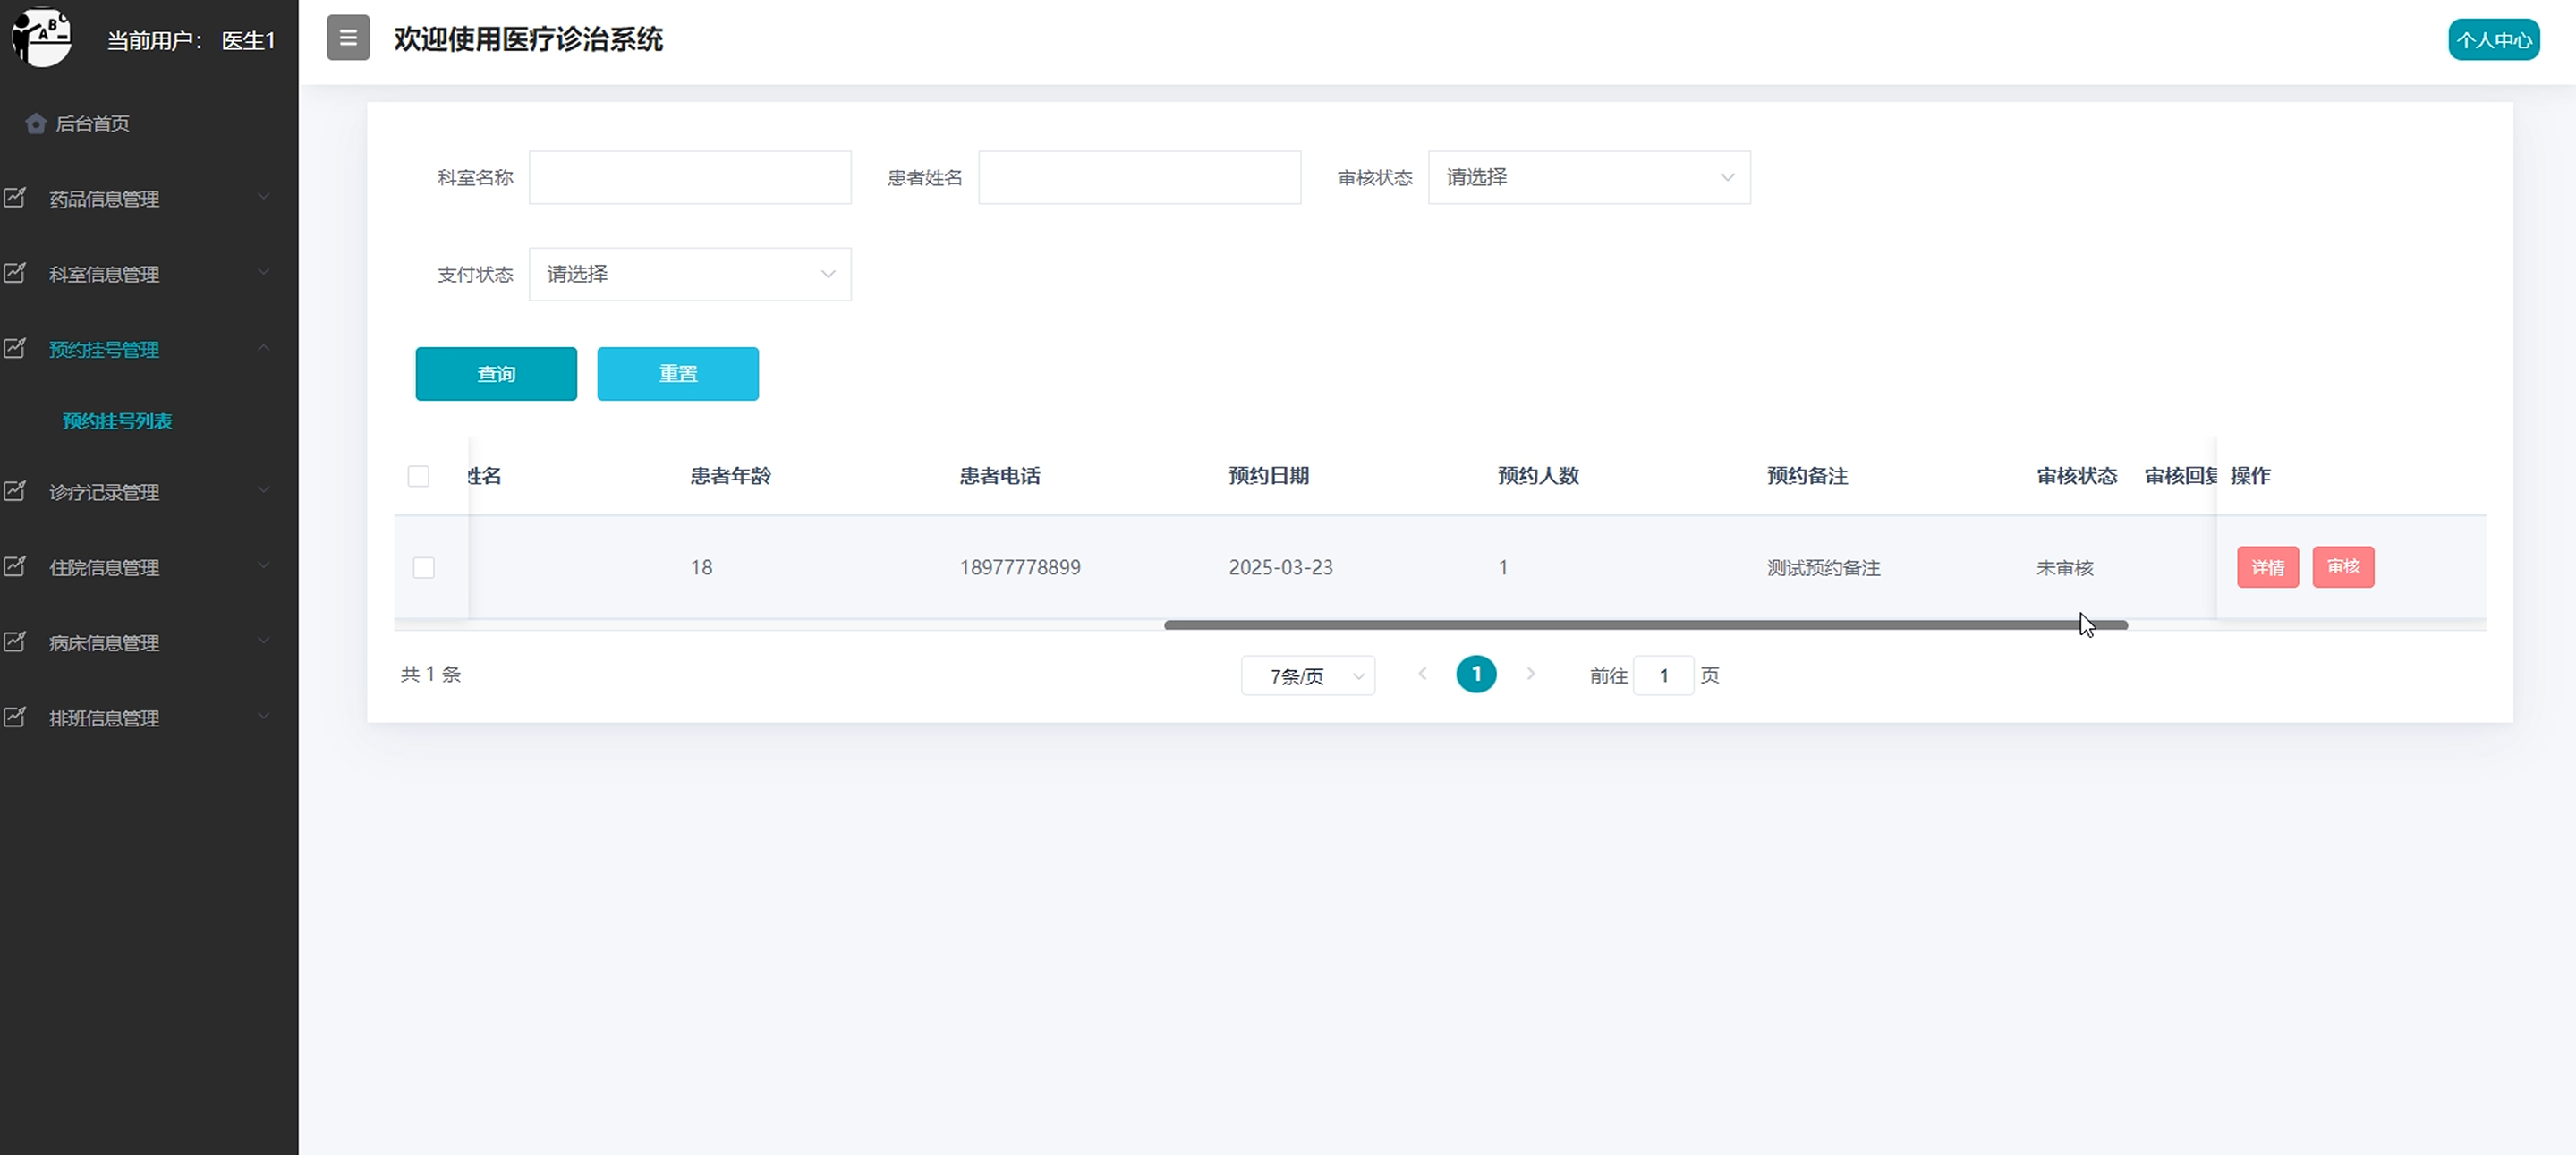The image size is (2576, 1155).
Task: Click the hamburger menu collapse icon
Action: click(x=348, y=38)
